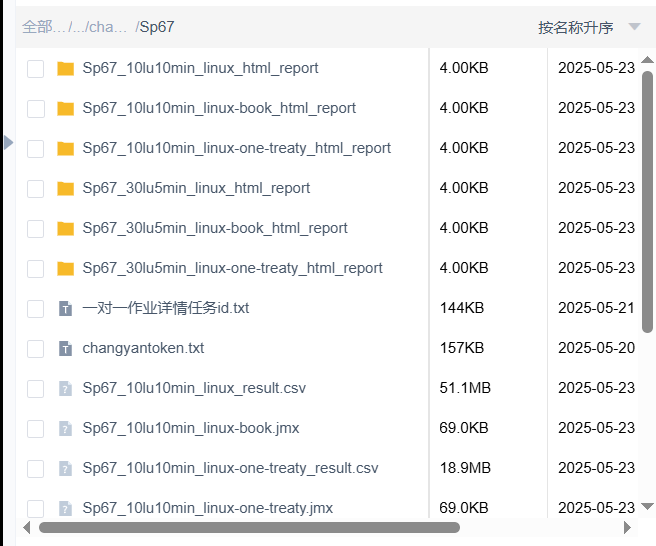This screenshot has width=656, height=546.
Task: Click text file icon of 一对一作业详情任务id.txt
Action: click(x=66, y=309)
